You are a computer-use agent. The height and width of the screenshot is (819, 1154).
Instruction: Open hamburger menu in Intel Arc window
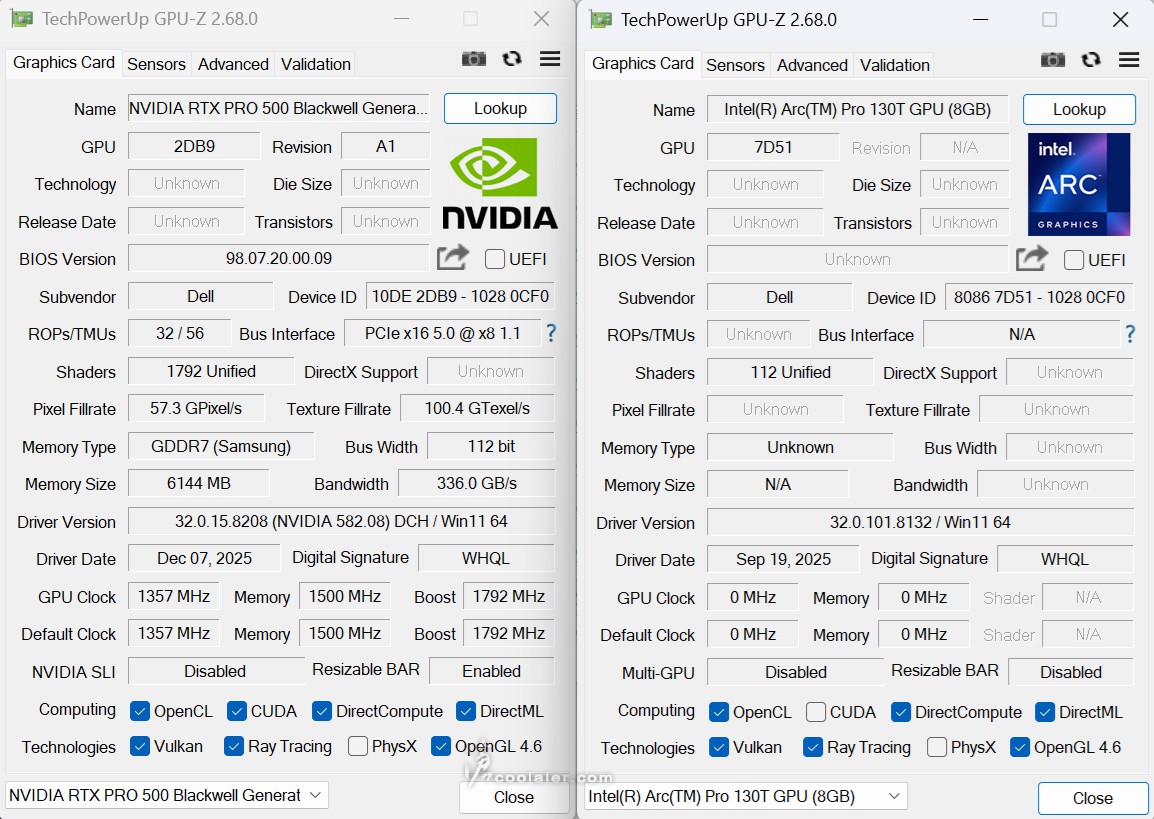pos(1129,60)
